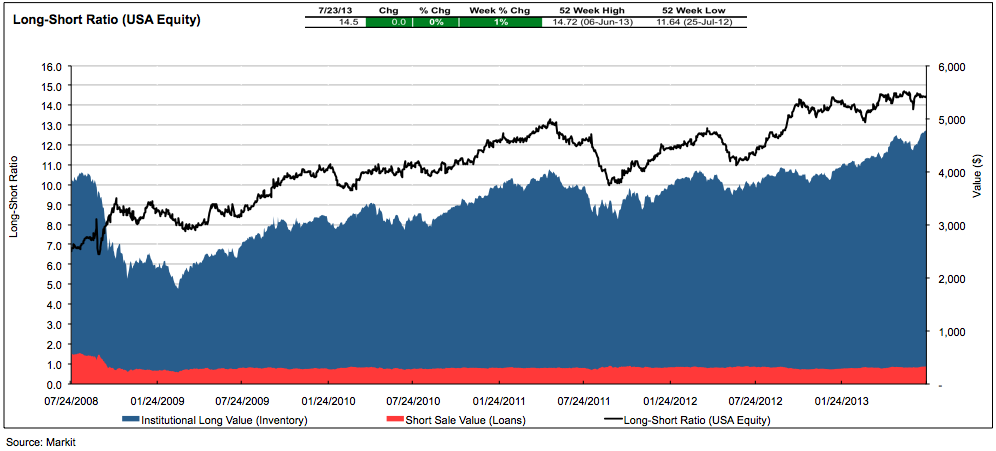Click the 01/24/2011 x-axis date label
Screen dimensions: 996x451
point(506,401)
